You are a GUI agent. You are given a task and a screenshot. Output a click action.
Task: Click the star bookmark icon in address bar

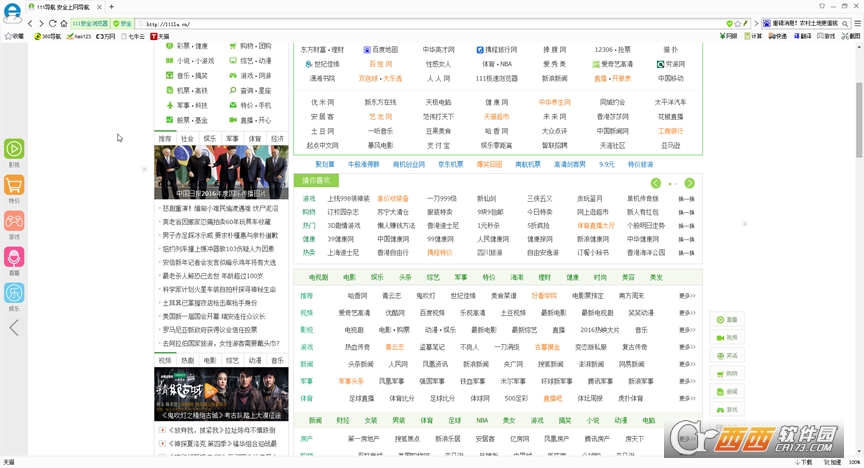738,24
